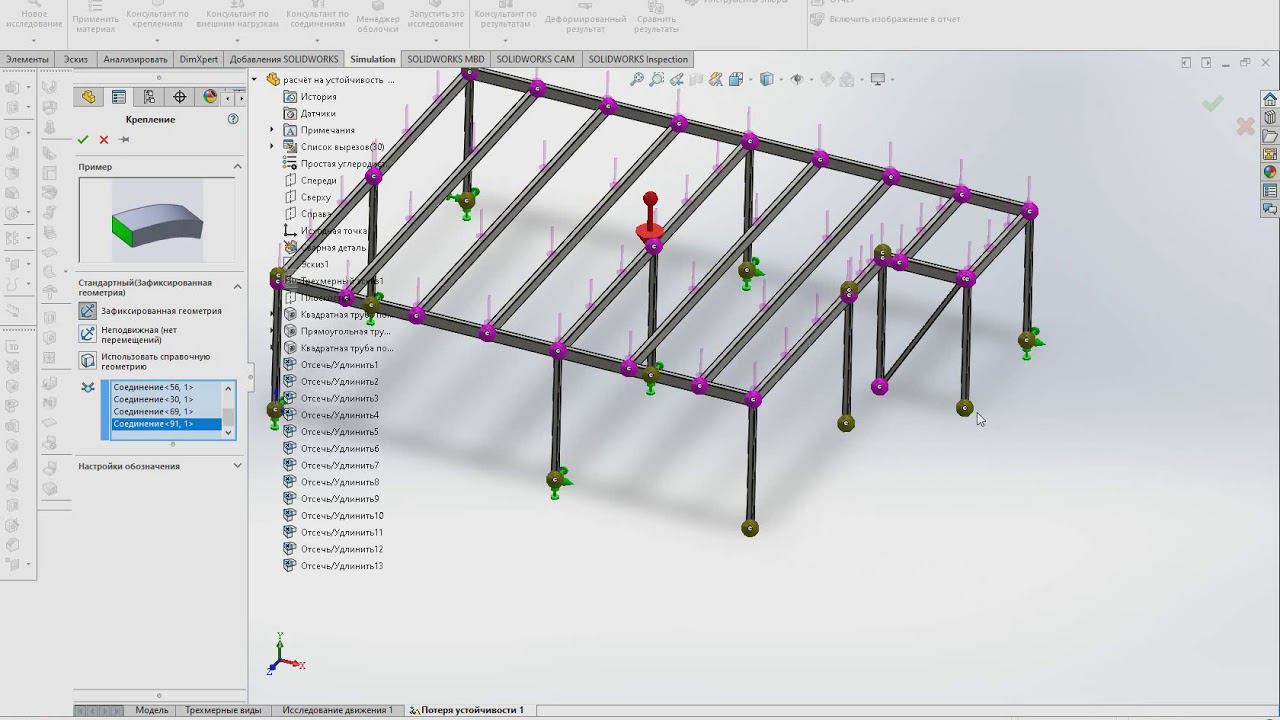The width and height of the screenshot is (1280, 720).
Task: Open the View Settings monitor icon
Action: pyautogui.click(x=877, y=79)
